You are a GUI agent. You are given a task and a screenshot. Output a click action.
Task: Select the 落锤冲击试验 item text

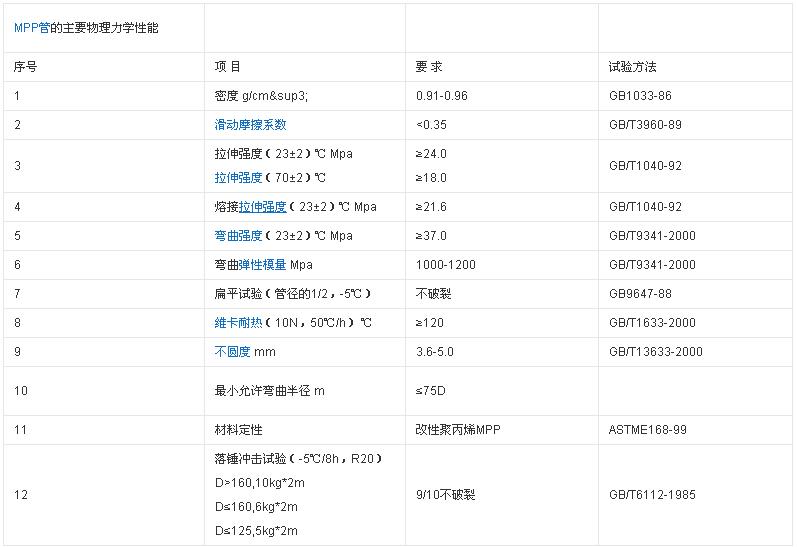[298, 458]
